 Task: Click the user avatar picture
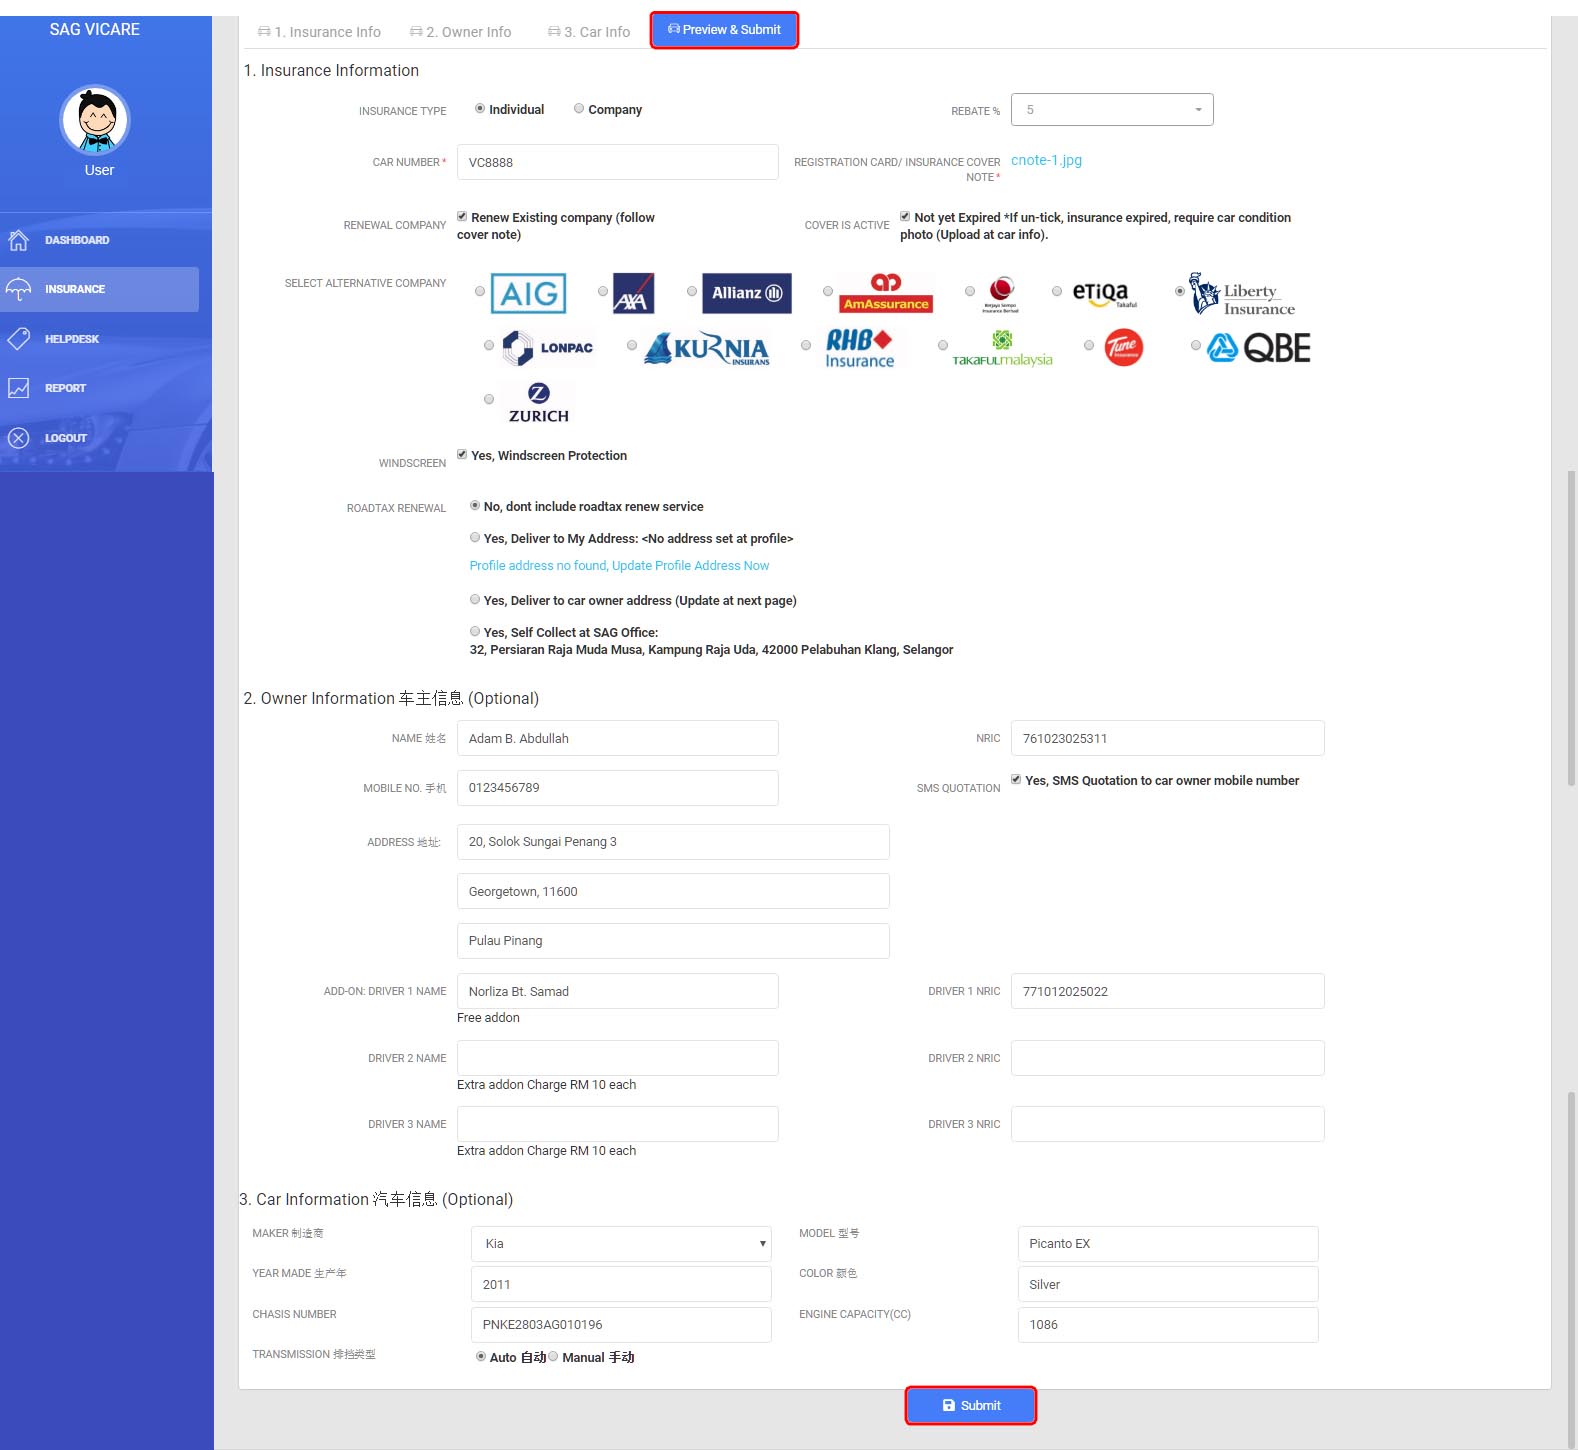pos(96,120)
